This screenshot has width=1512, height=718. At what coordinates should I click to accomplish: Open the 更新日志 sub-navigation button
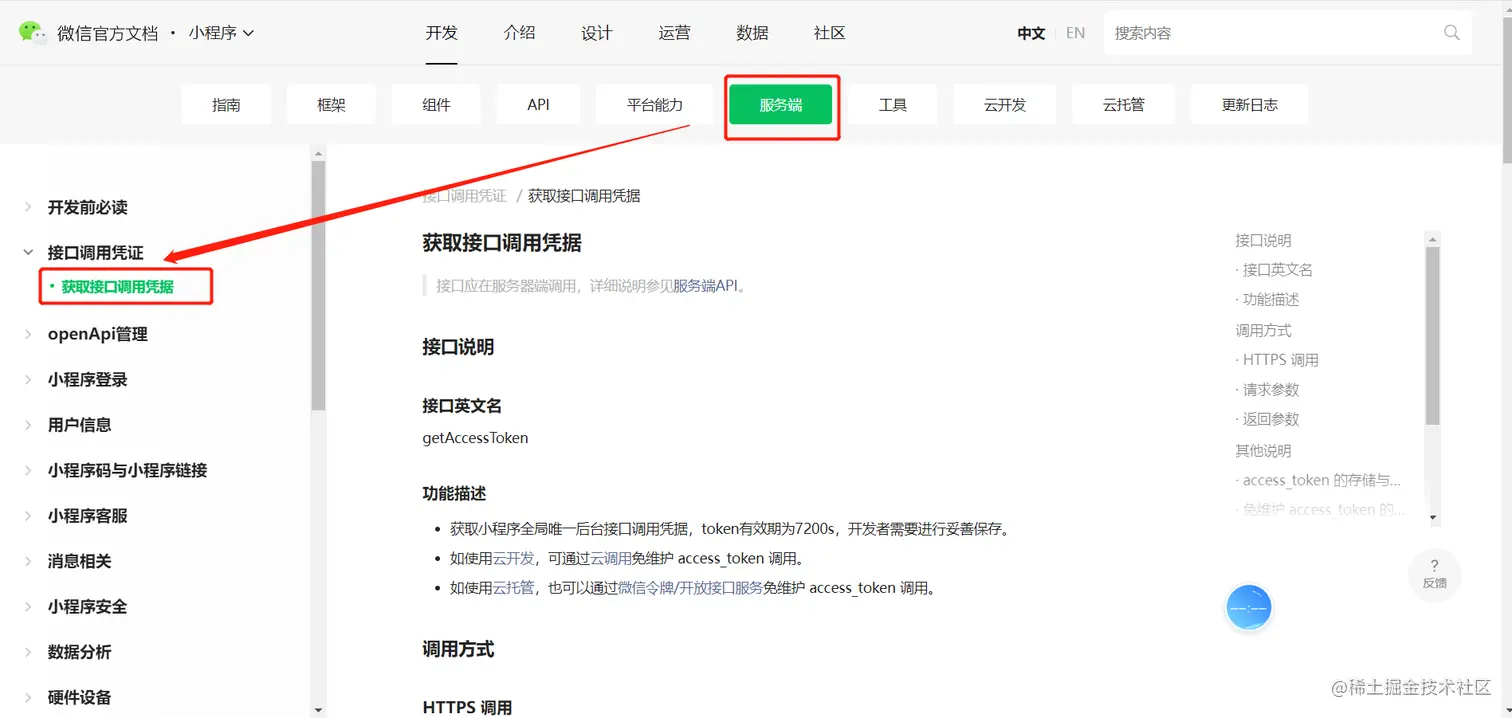(x=1250, y=104)
